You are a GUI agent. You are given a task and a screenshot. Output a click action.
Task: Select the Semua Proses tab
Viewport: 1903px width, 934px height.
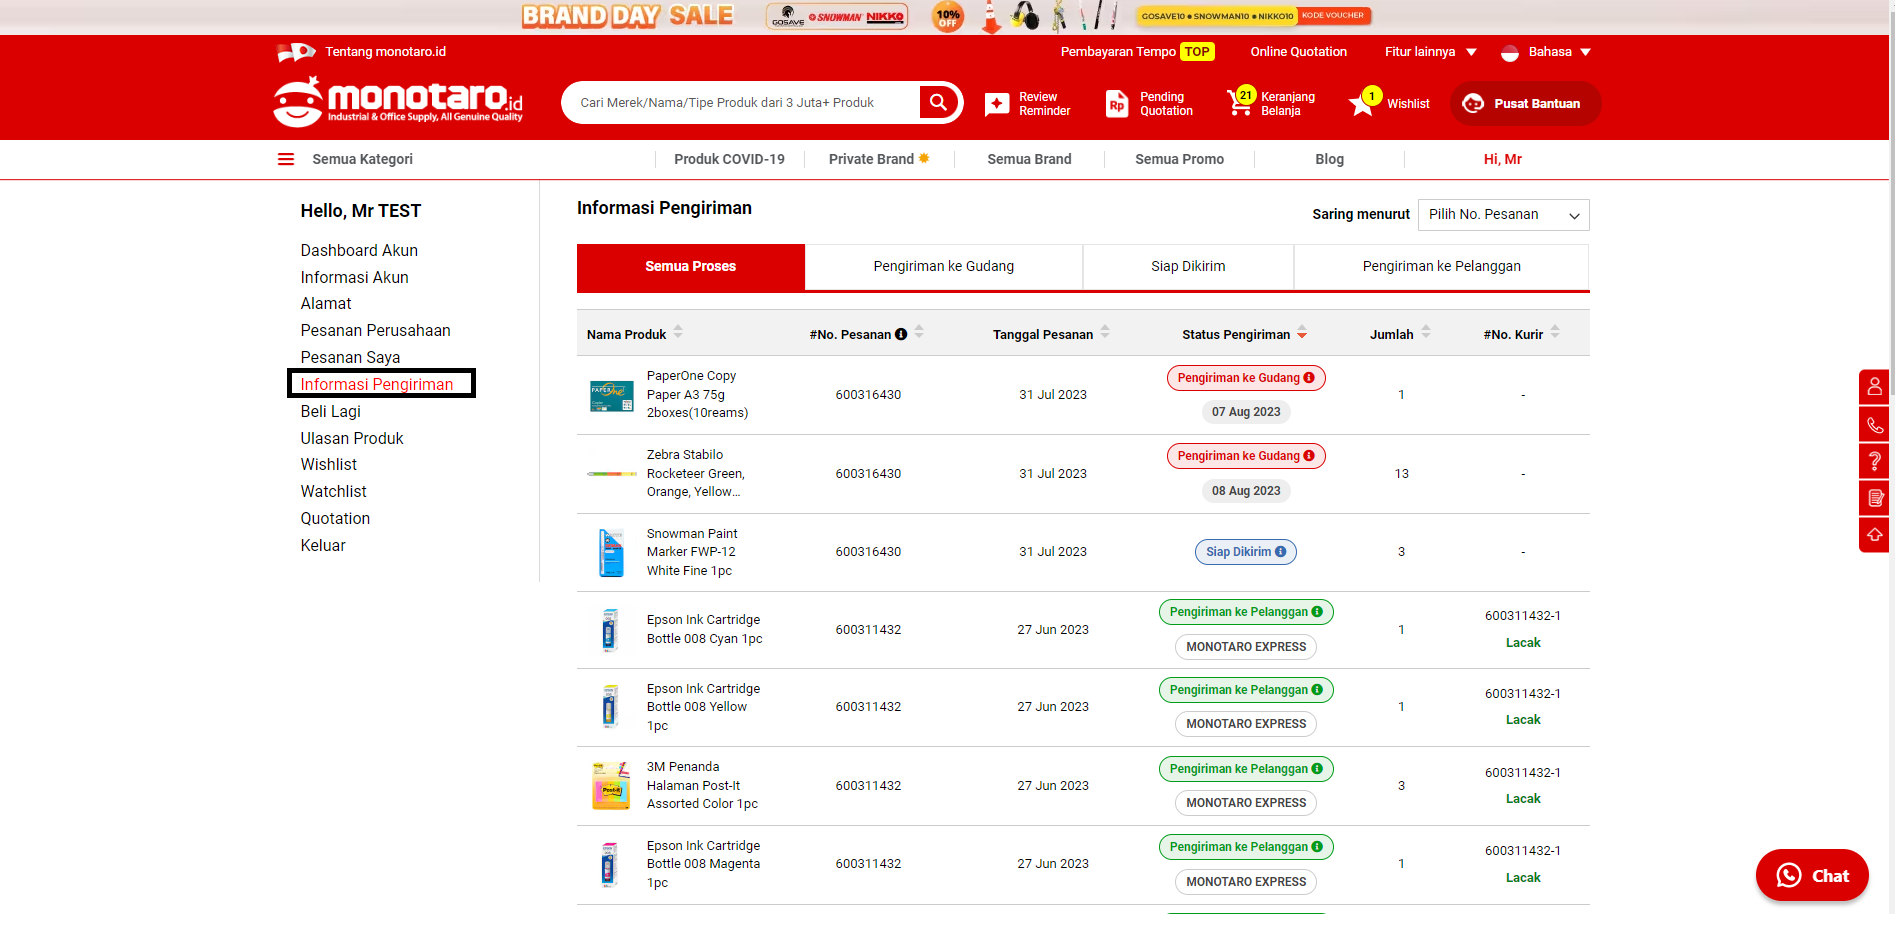(690, 267)
